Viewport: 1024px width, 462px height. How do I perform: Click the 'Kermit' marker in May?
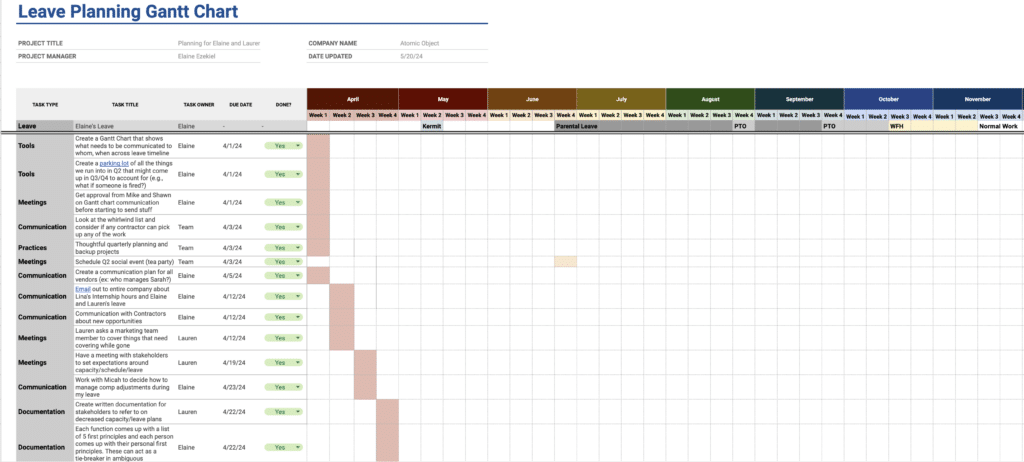[x=431, y=127]
